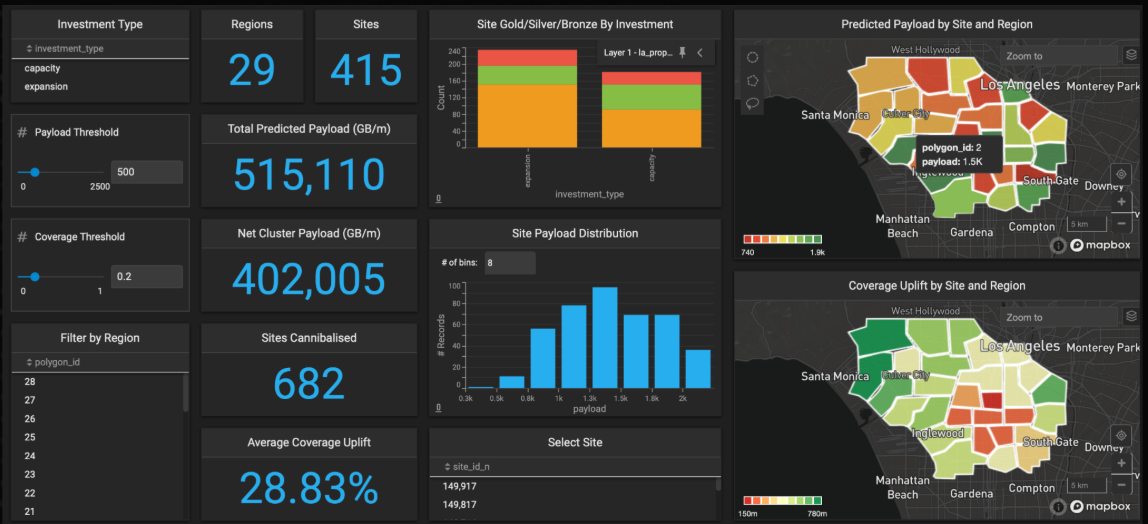Click the Coverage Threshold value field showing 0.2
Viewport: 1148px width, 524px height.
146,277
